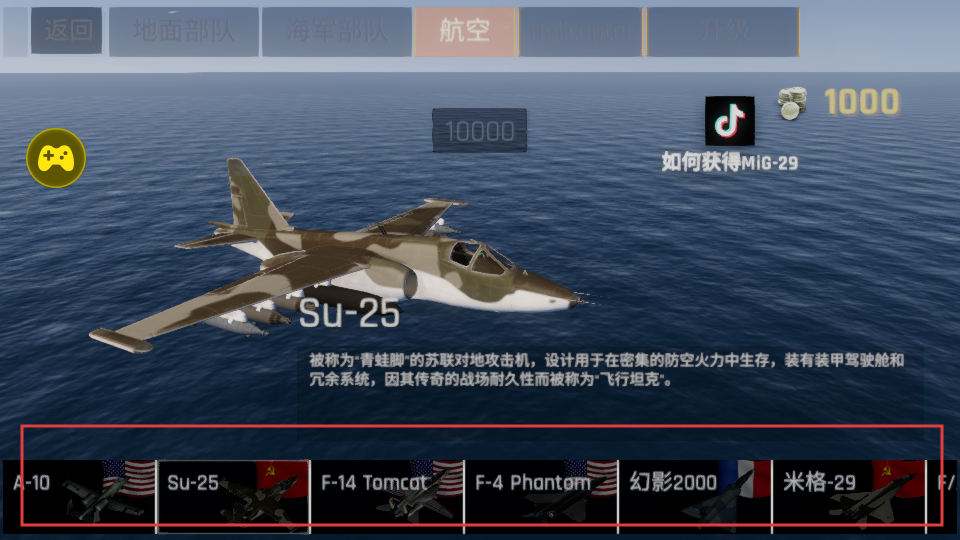Open the 如何获得MiG-29 link
This screenshot has width=960, height=540.
coord(729,162)
